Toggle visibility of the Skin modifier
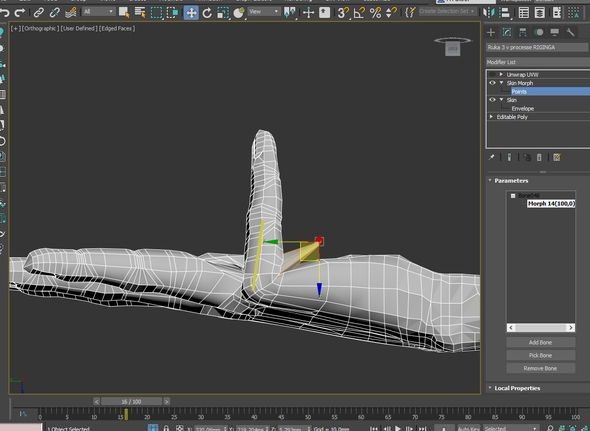 (492, 100)
